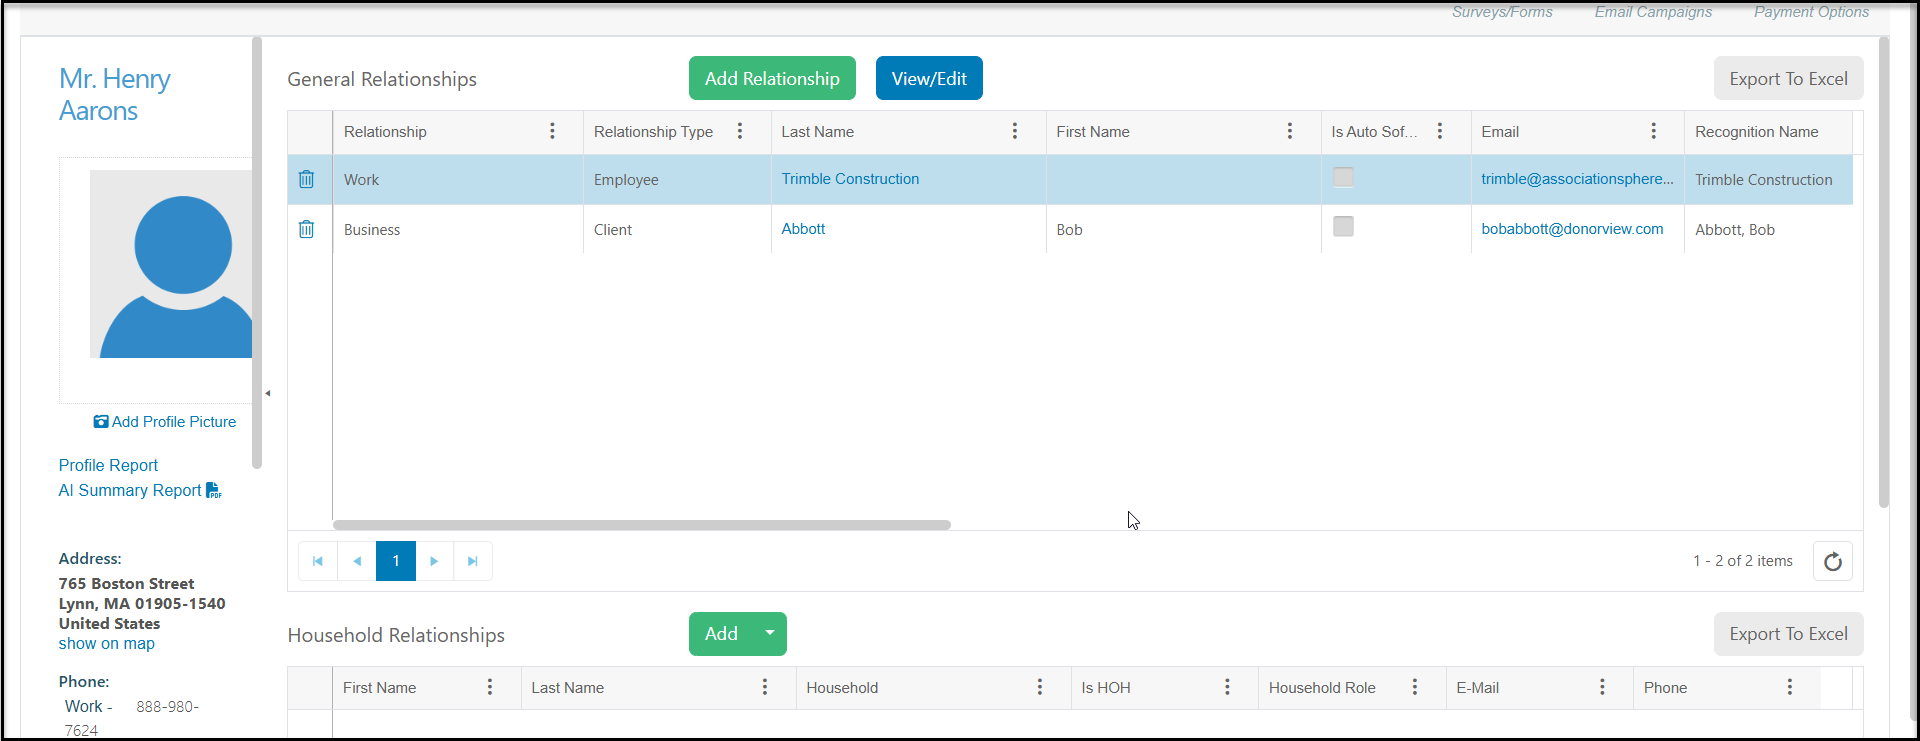The image size is (1920, 741).
Task: Open Last Name column menu in General Relationships
Action: coord(1015,131)
